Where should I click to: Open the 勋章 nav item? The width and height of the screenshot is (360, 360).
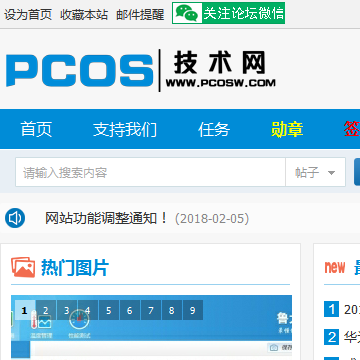(x=287, y=129)
